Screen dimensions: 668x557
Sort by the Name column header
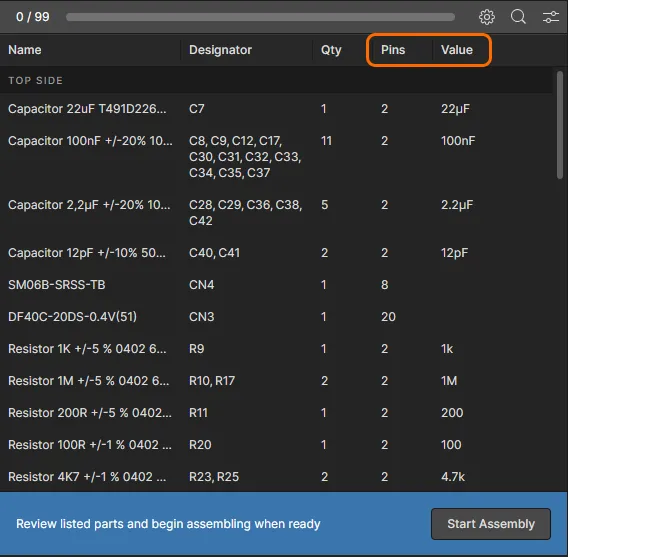[25, 50]
